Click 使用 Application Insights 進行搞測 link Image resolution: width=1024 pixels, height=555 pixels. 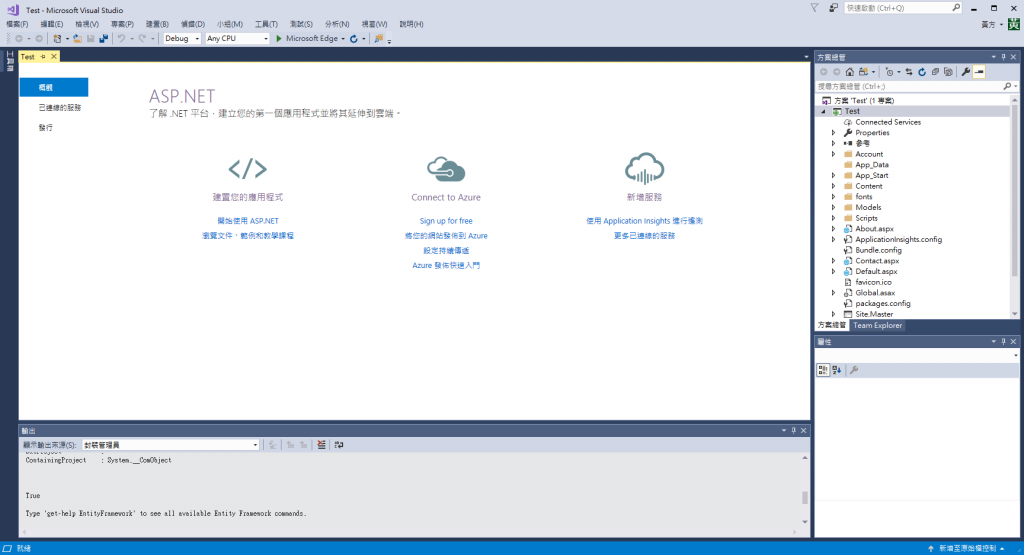tap(645, 221)
